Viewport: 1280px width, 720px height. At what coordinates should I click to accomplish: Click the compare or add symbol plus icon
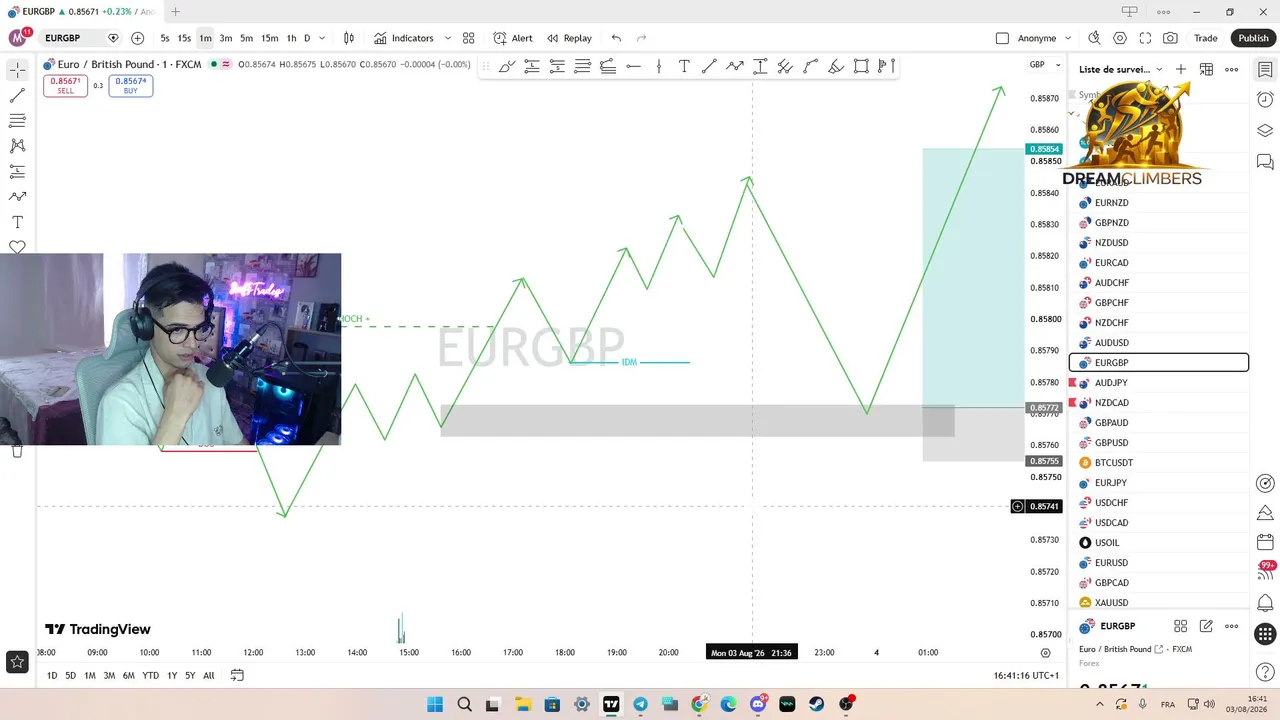137,38
